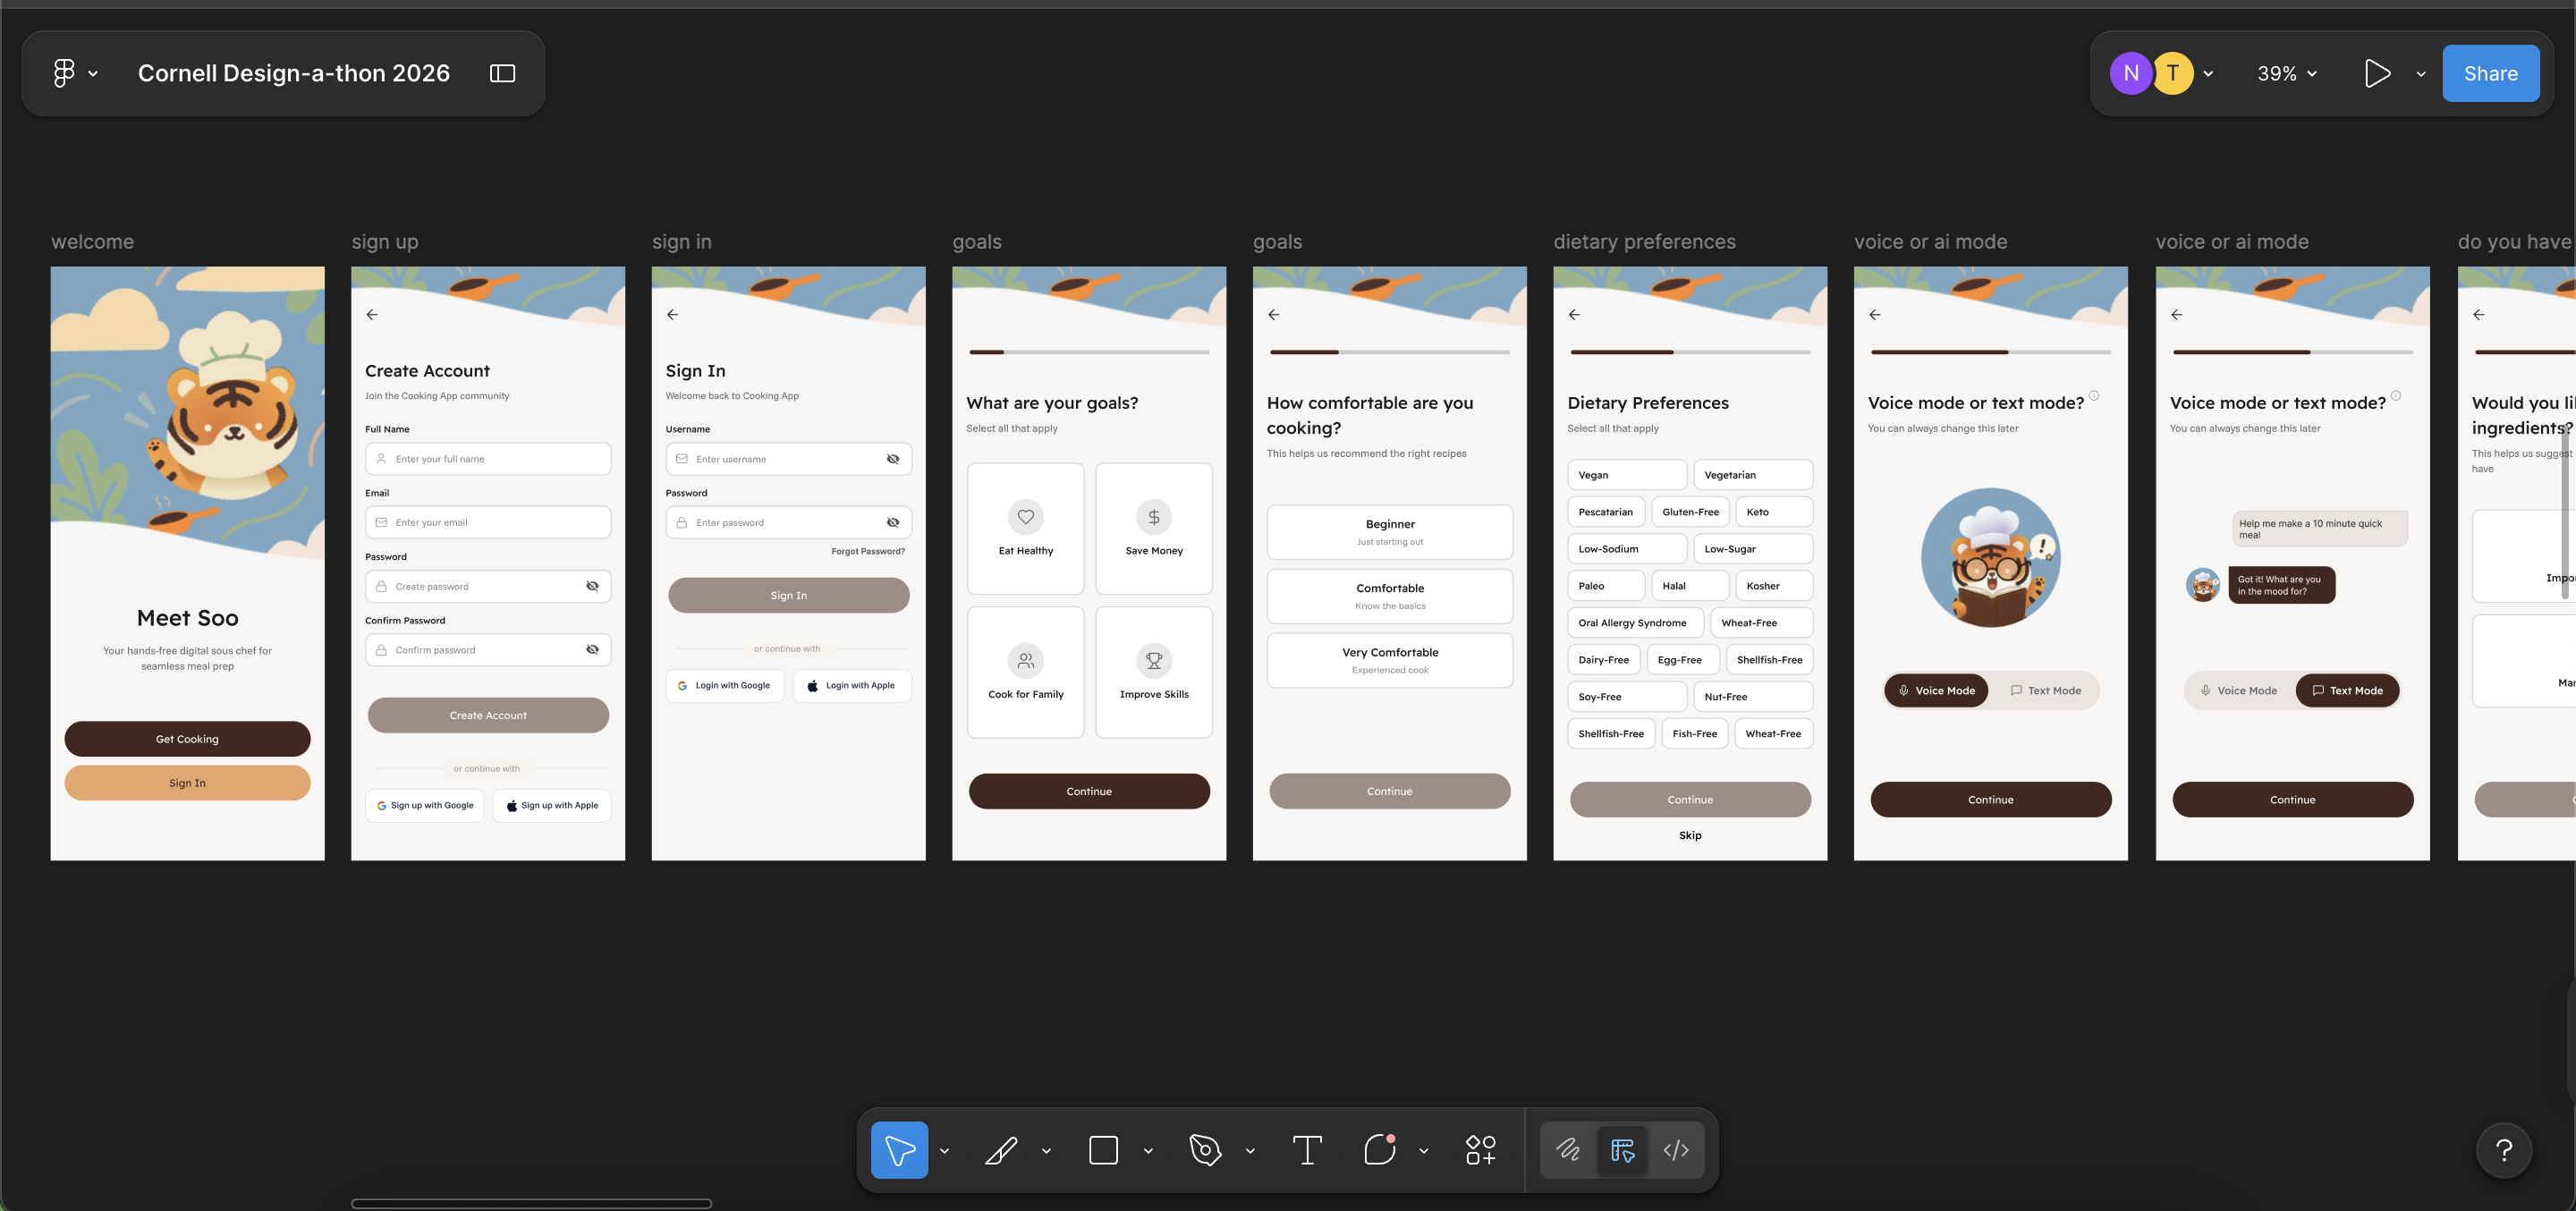Select the Comment tool bubble

pos(1379,1150)
